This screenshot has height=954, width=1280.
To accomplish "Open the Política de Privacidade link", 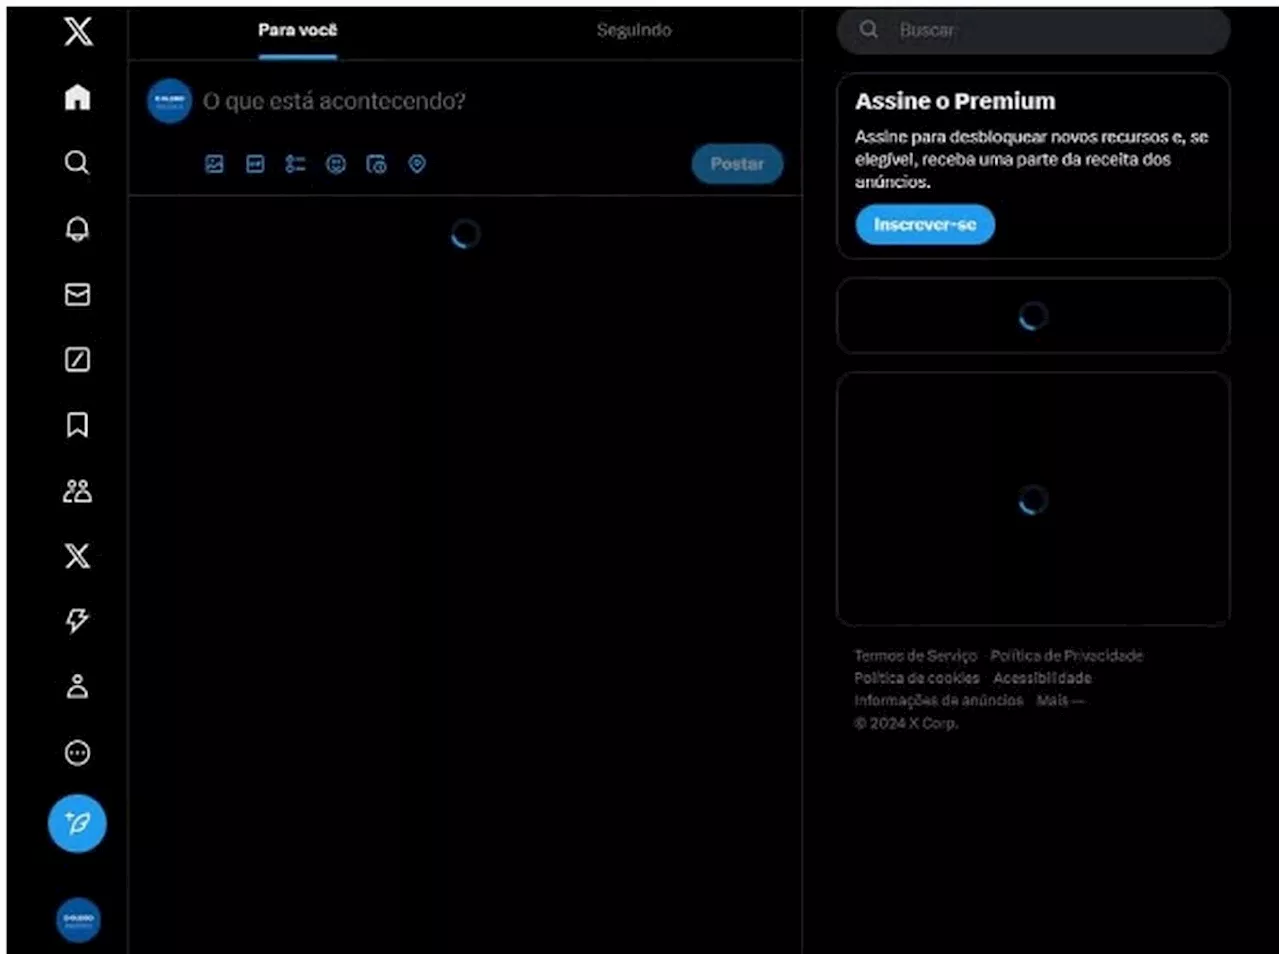I will (x=1066, y=656).
